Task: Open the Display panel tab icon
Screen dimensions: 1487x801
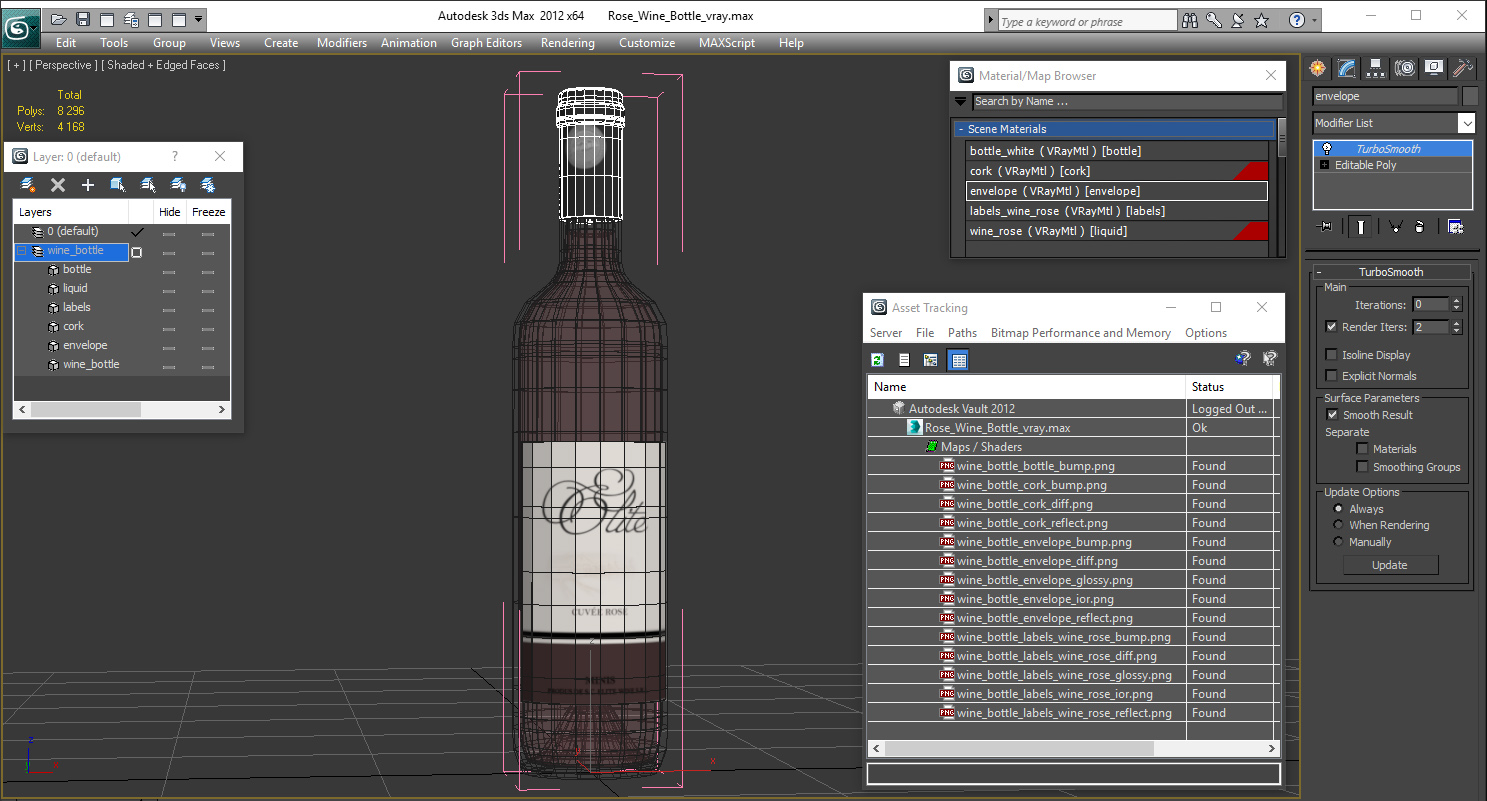Action: tap(1434, 68)
